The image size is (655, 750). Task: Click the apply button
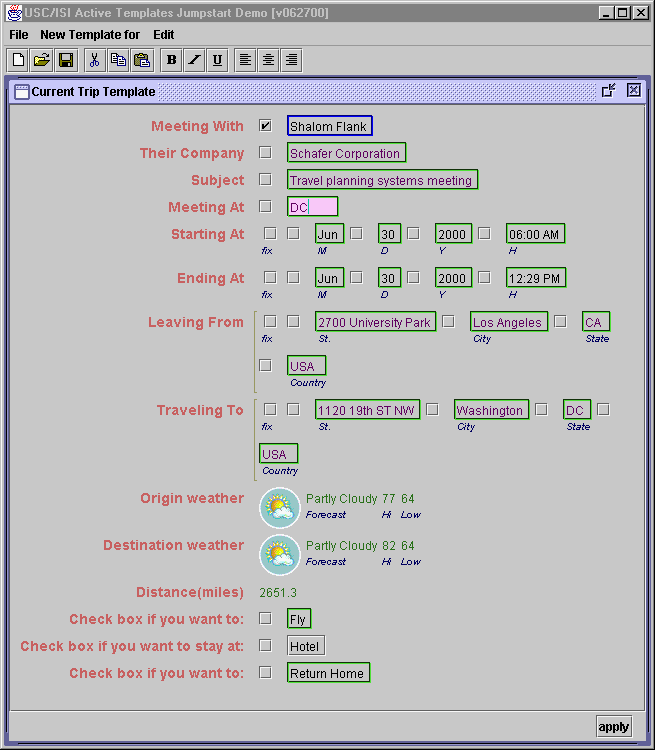[614, 727]
